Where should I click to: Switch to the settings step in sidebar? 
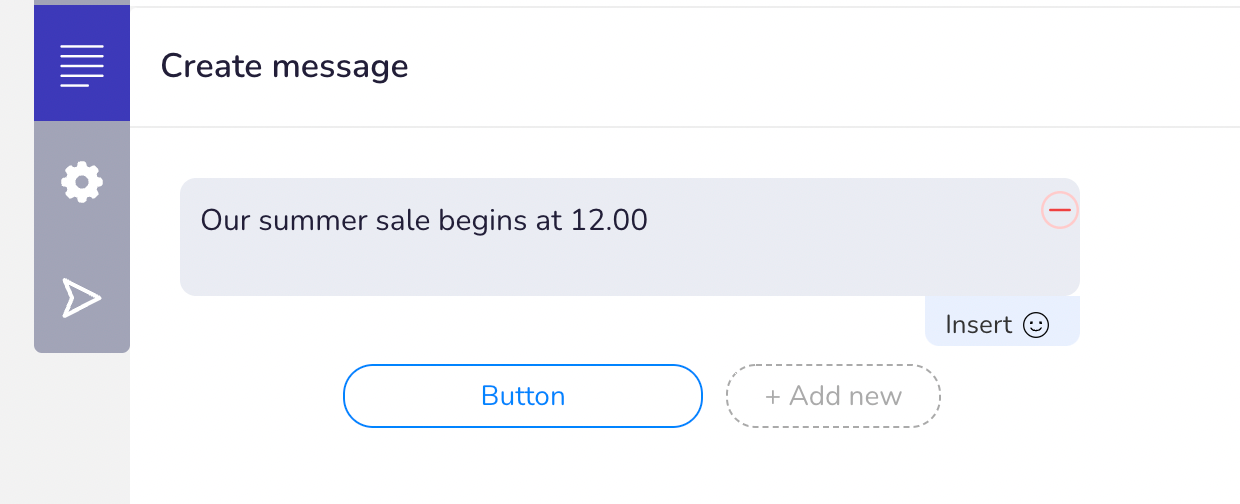click(82, 182)
